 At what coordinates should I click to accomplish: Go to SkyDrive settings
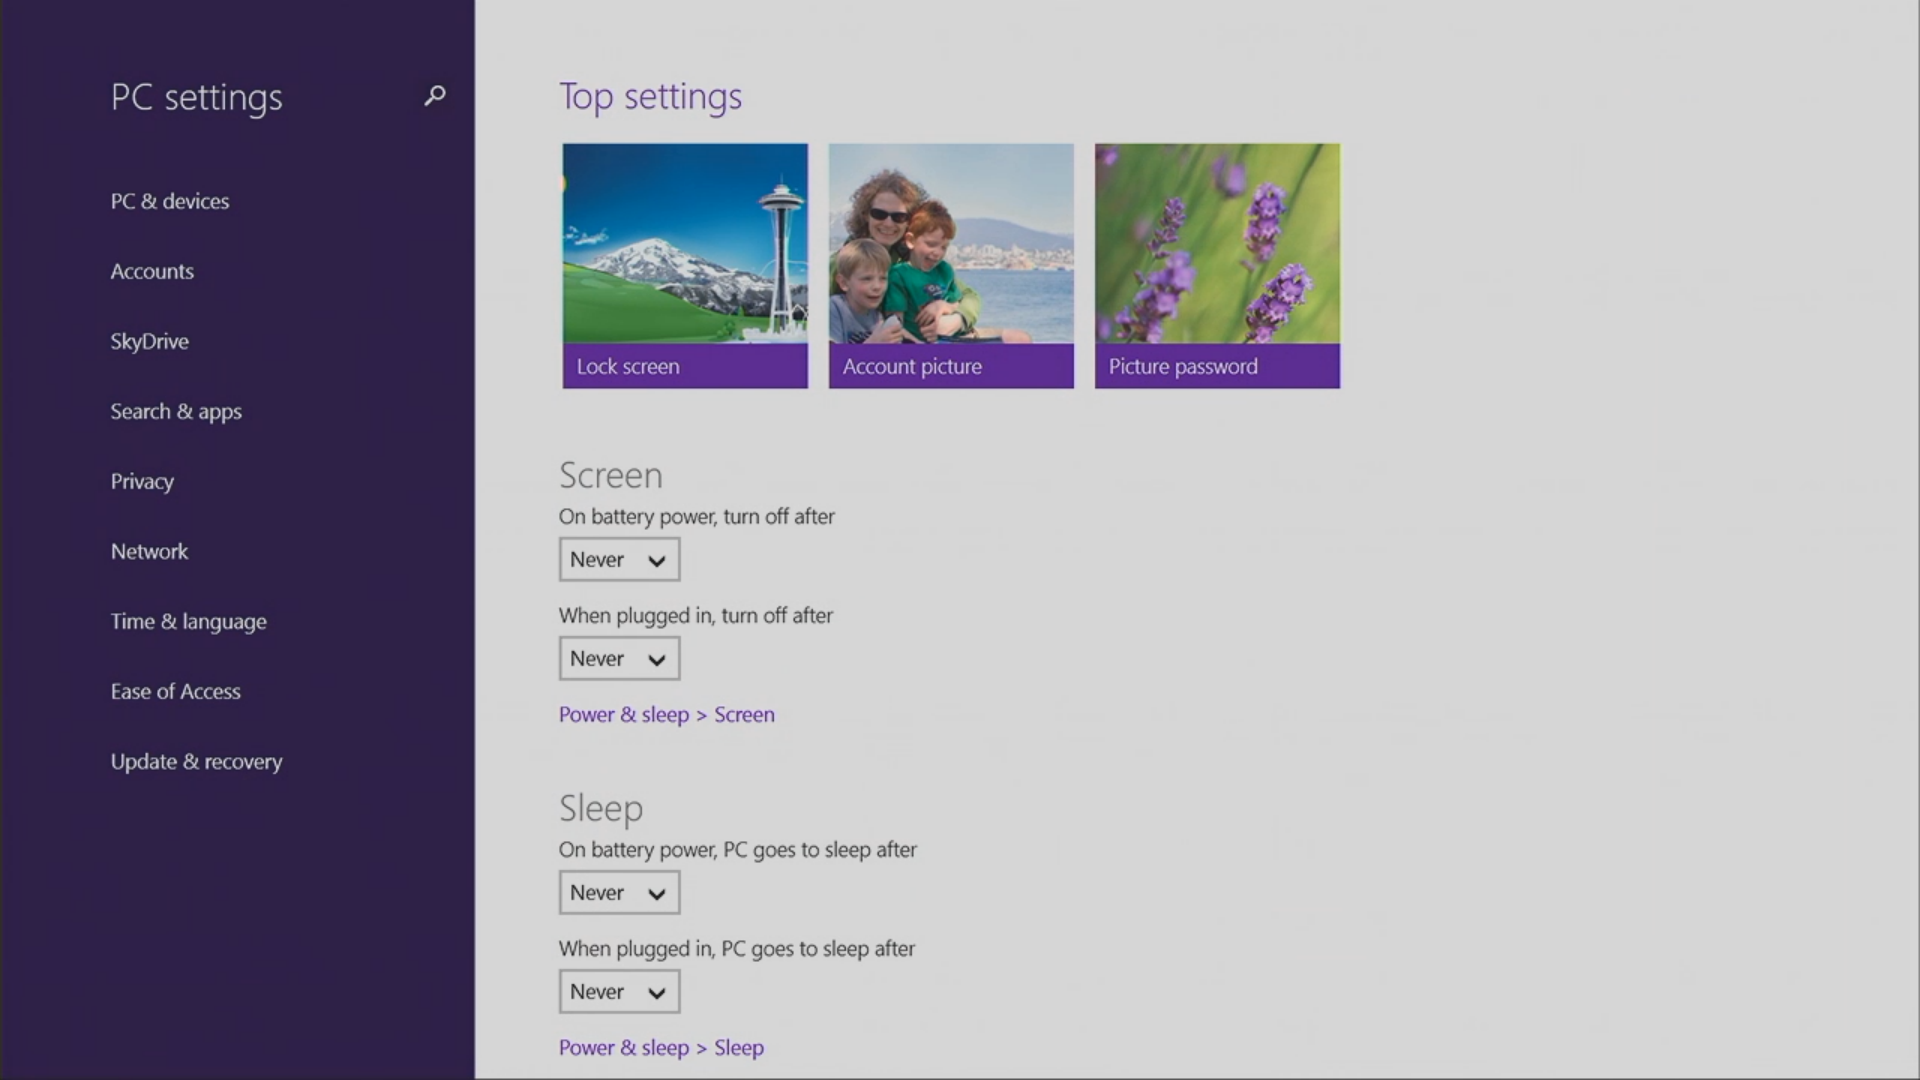149,341
